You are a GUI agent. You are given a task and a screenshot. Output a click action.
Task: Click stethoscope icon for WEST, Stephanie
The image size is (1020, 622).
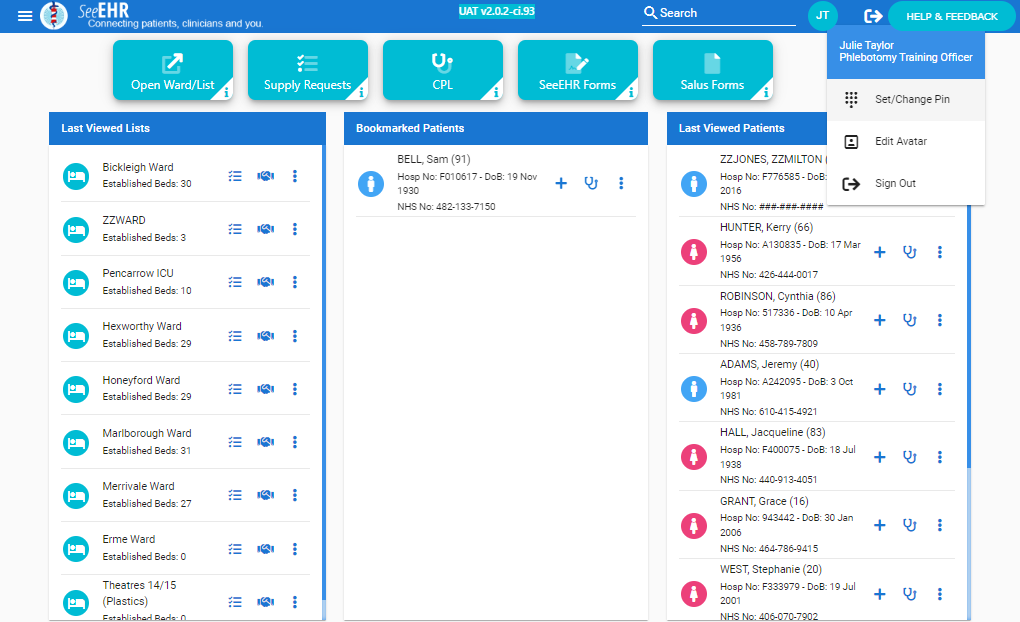(909, 594)
